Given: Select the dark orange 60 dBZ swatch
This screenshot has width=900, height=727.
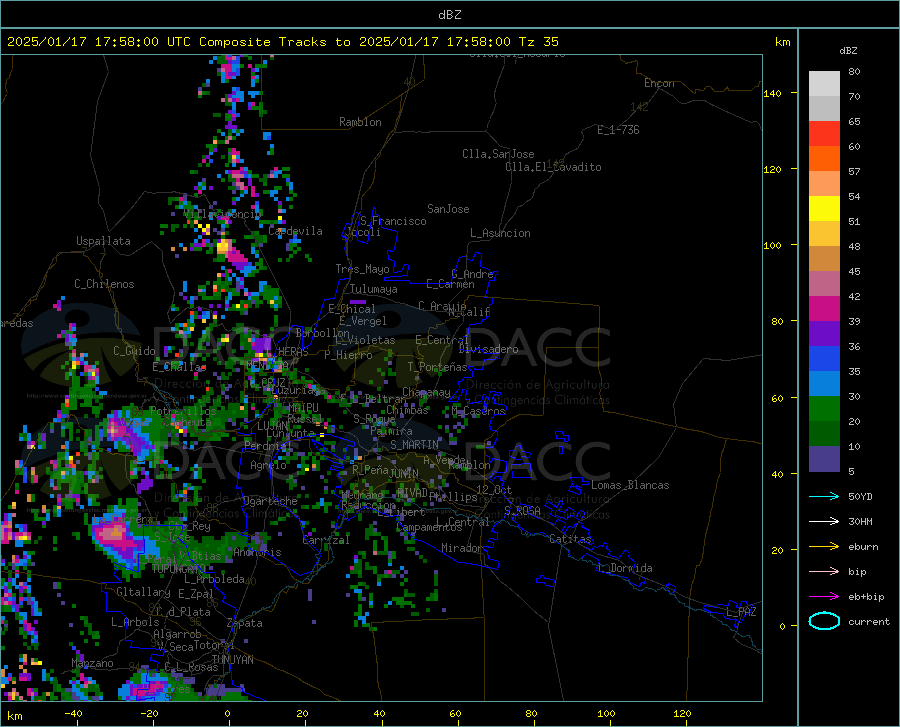Looking at the screenshot, I should point(824,158).
